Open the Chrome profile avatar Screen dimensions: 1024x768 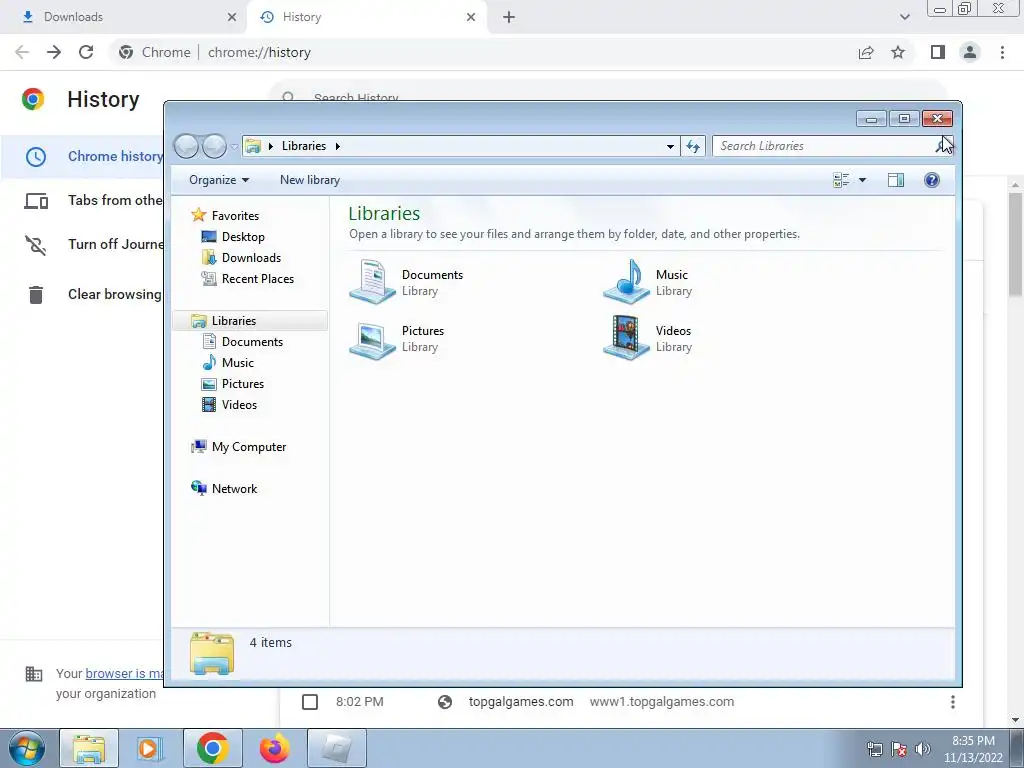(970, 52)
